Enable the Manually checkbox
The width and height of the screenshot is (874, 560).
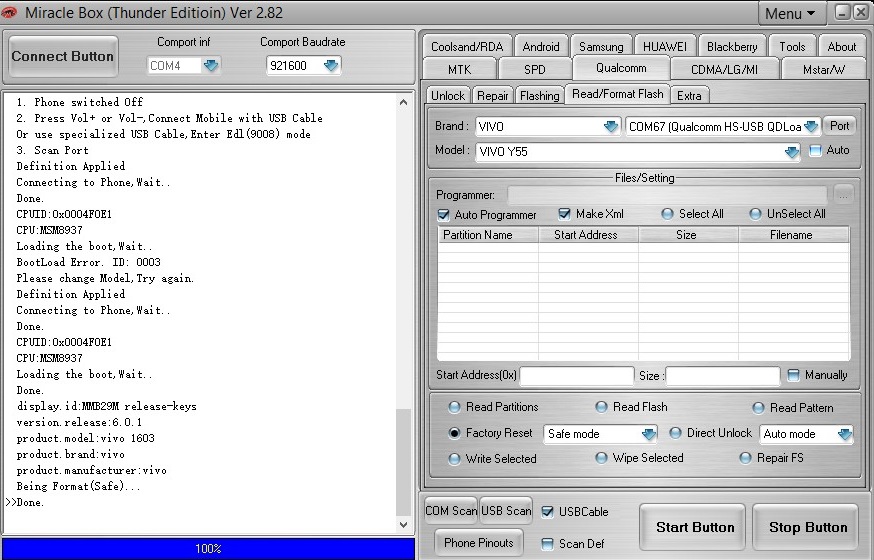pyautogui.click(x=793, y=375)
